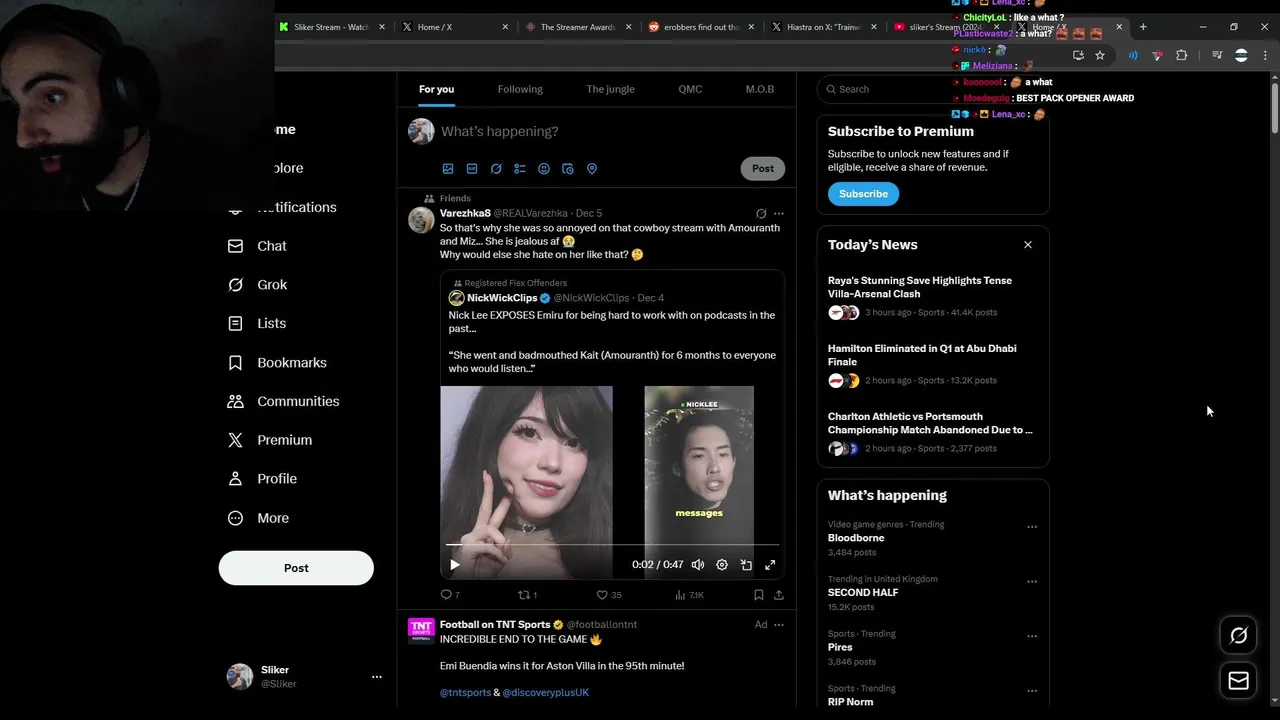Open more options for Varezhka8's post

(779, 214)
